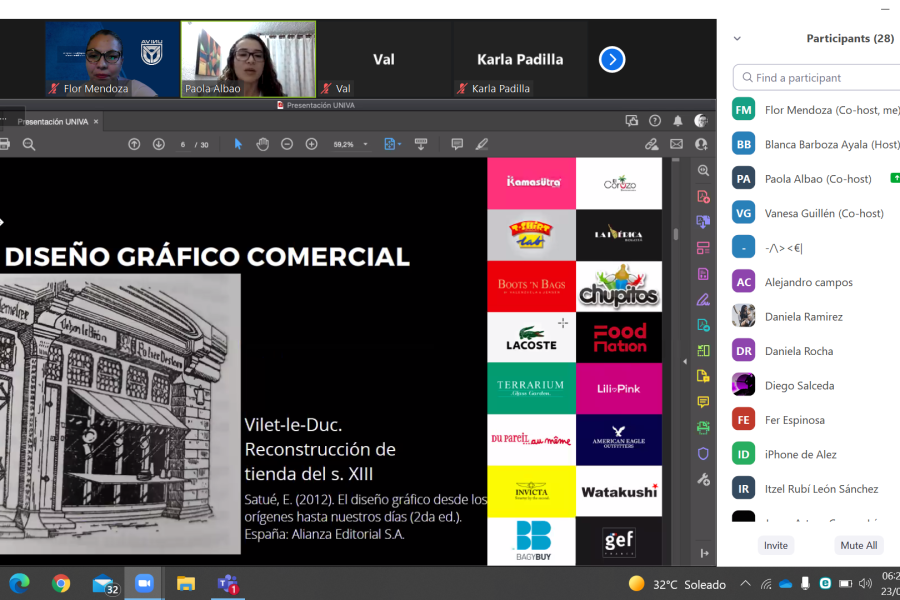Click the scrolling mode download icon

421,144
